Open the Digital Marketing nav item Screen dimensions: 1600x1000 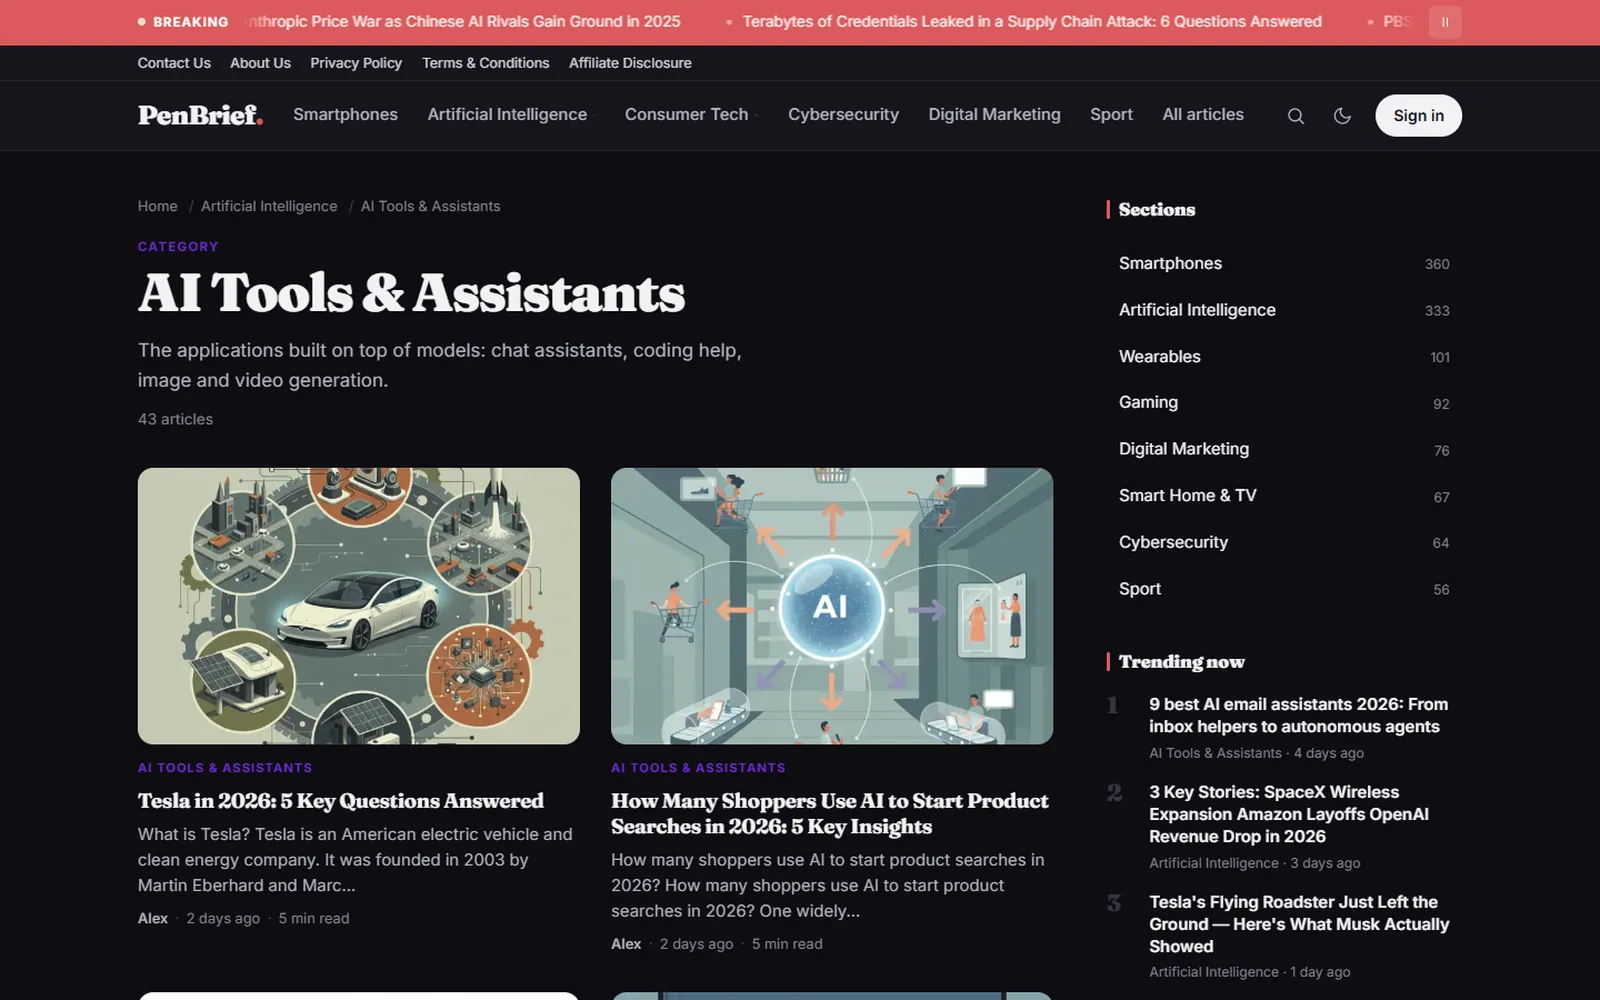point(994,114)
